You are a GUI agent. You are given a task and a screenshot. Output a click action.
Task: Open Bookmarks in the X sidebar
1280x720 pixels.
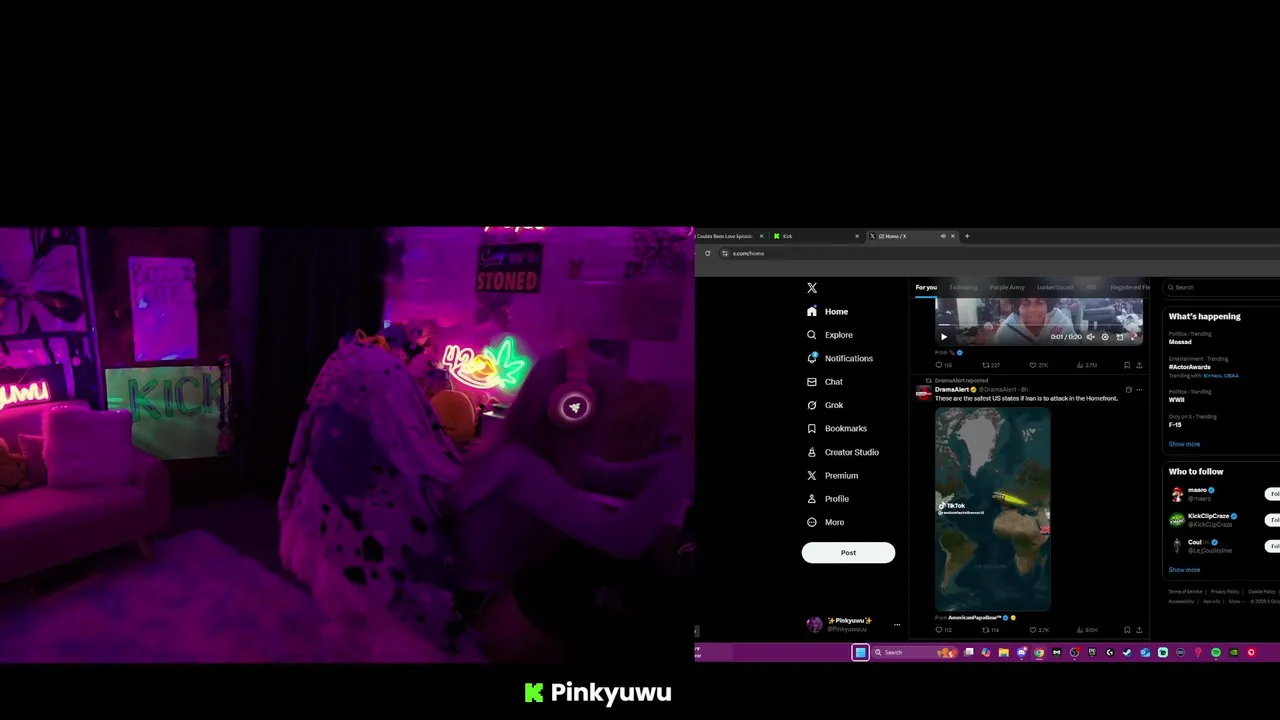pos(837,428)
